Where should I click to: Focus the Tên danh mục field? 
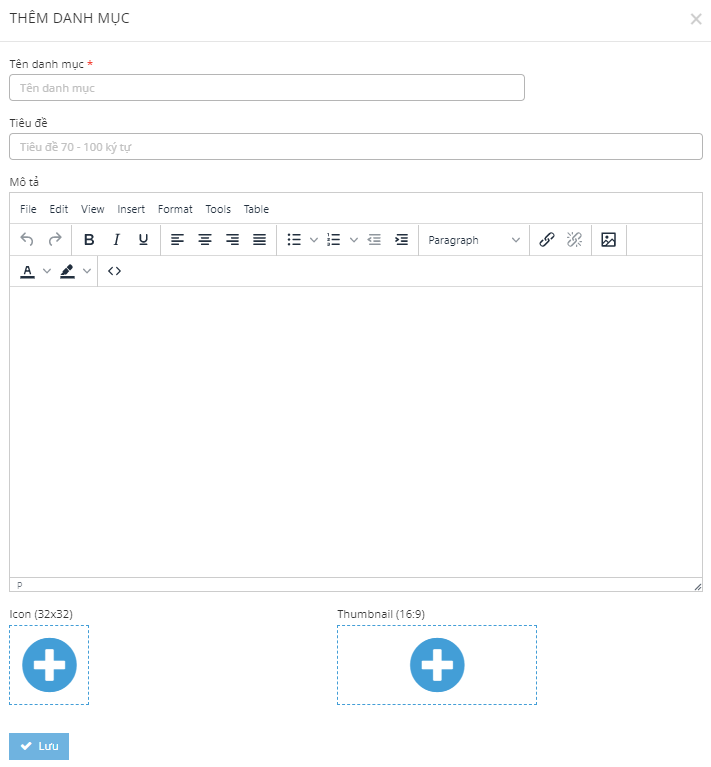pos(267,88)
